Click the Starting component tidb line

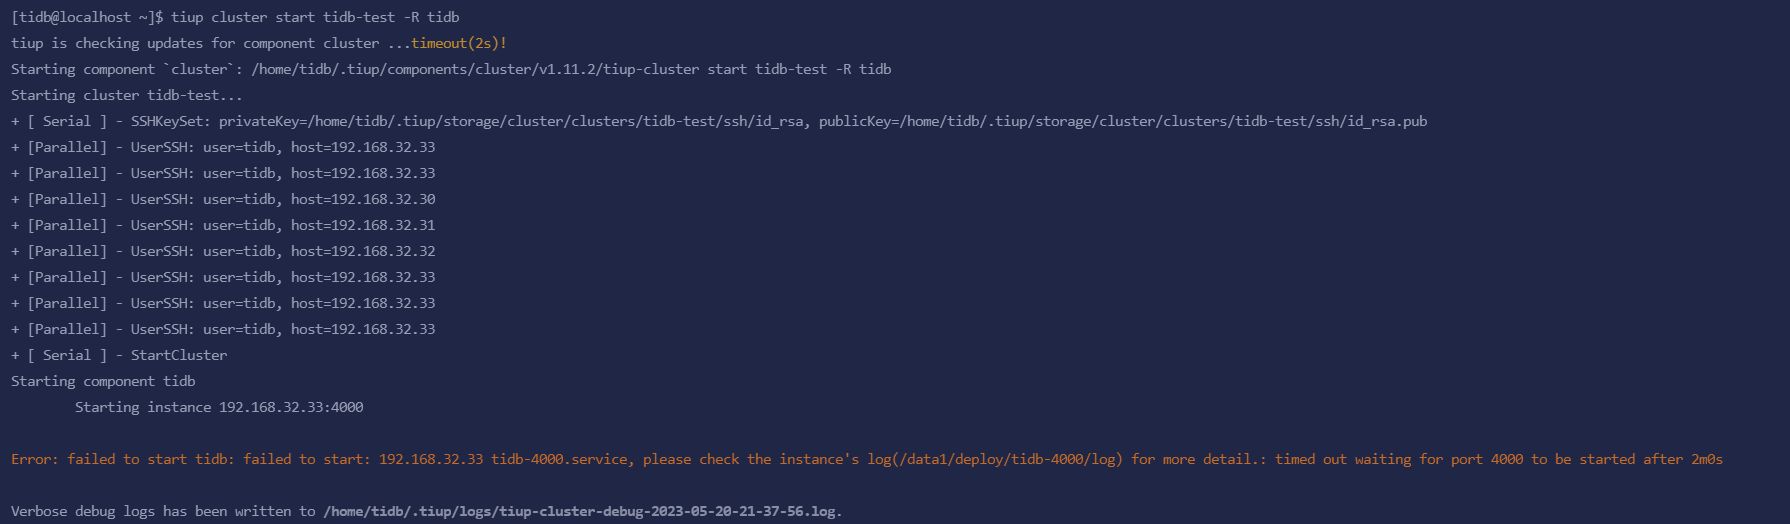click(x=103, y=381)
